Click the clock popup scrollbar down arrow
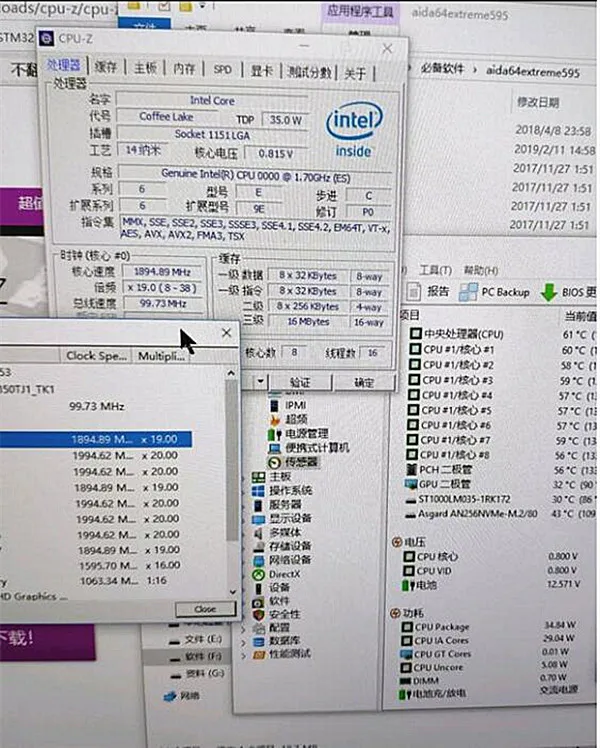Image resolution: width=600 pixels, height=748 pixels. [233, 592]
